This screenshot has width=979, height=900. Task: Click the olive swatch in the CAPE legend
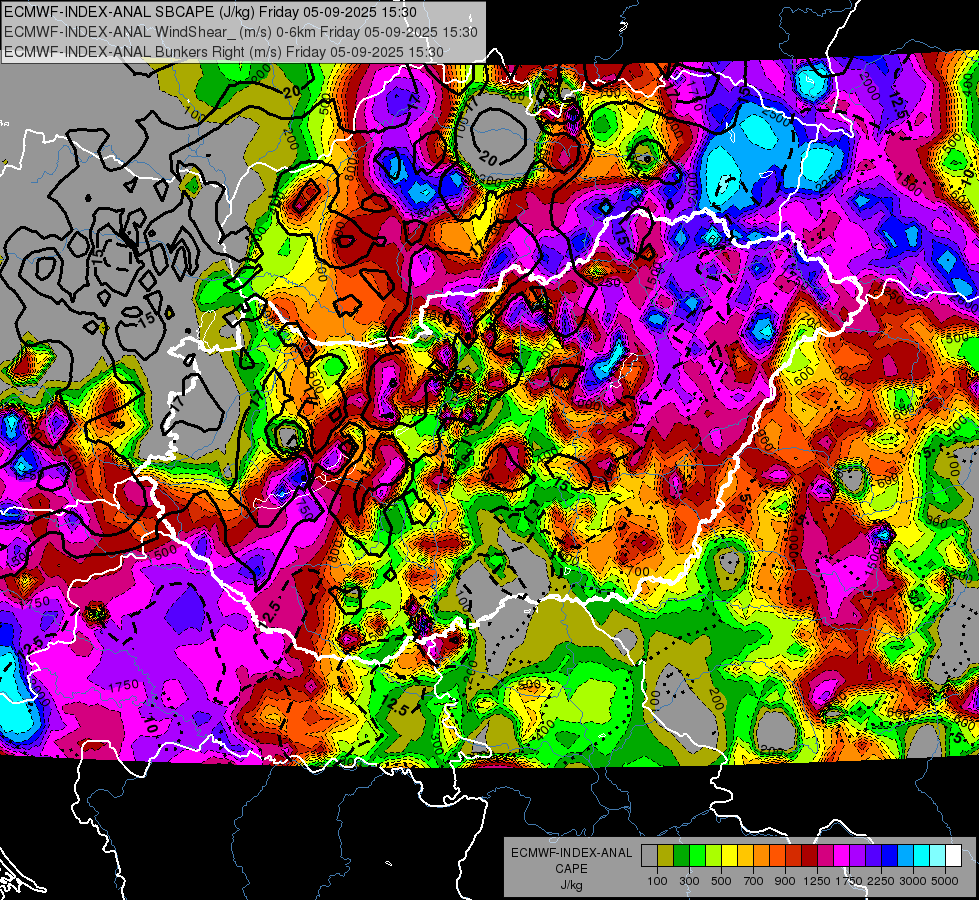[666, 856]
